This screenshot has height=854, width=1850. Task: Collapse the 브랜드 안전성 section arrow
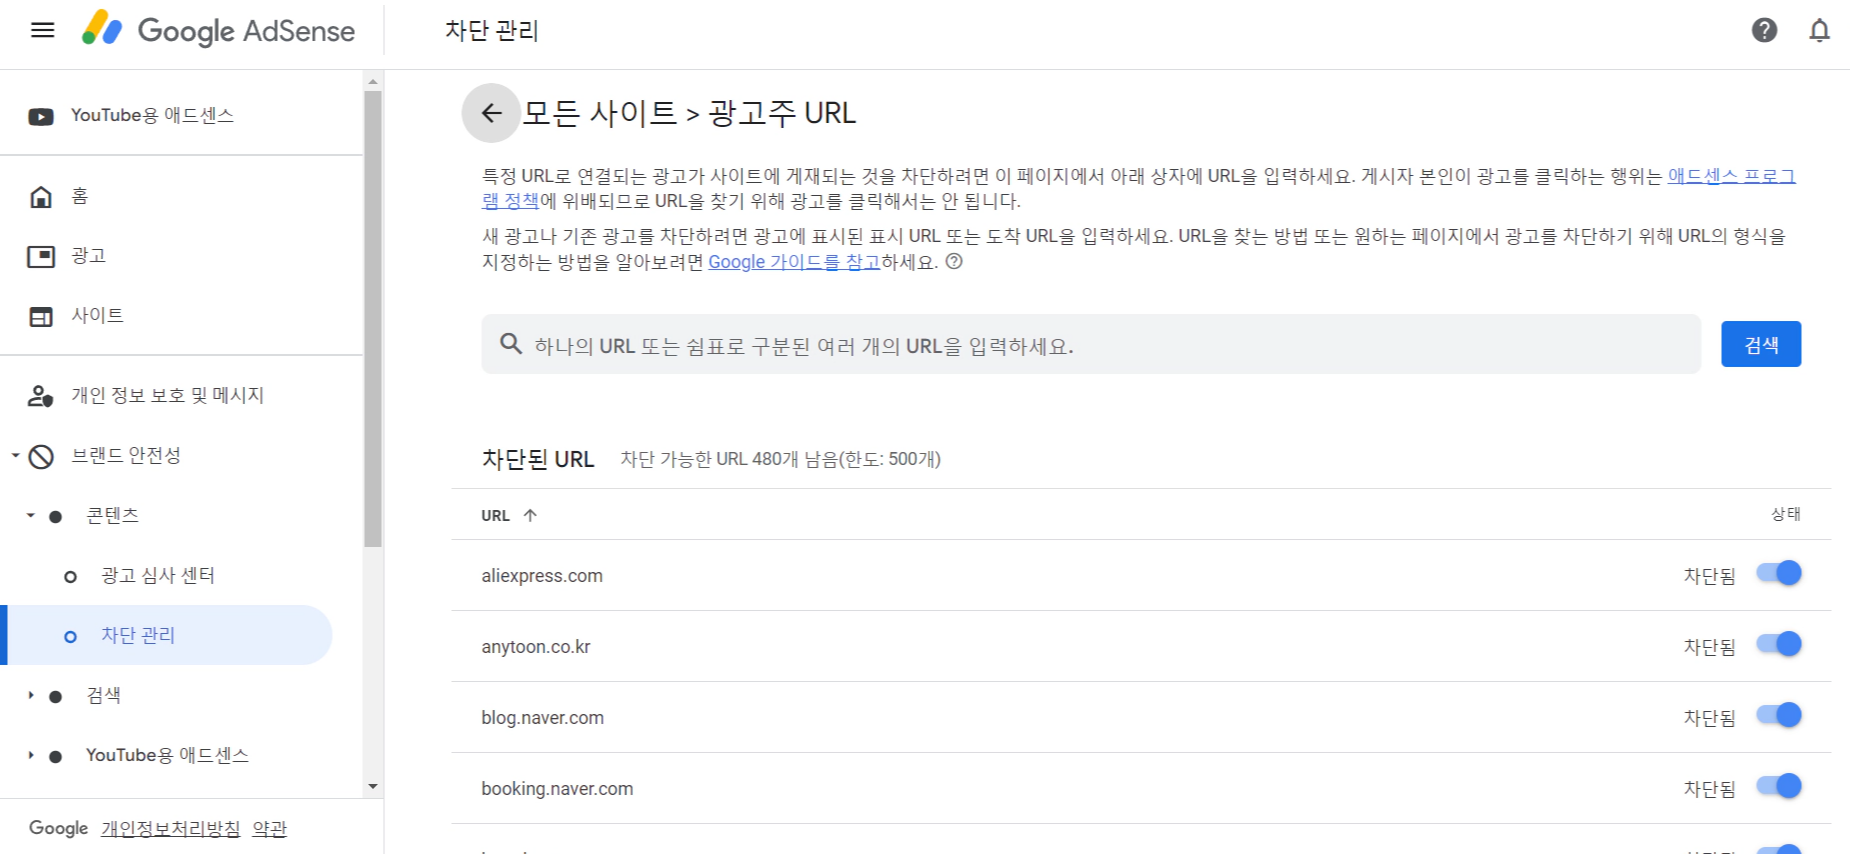click(x=15, y=455)
